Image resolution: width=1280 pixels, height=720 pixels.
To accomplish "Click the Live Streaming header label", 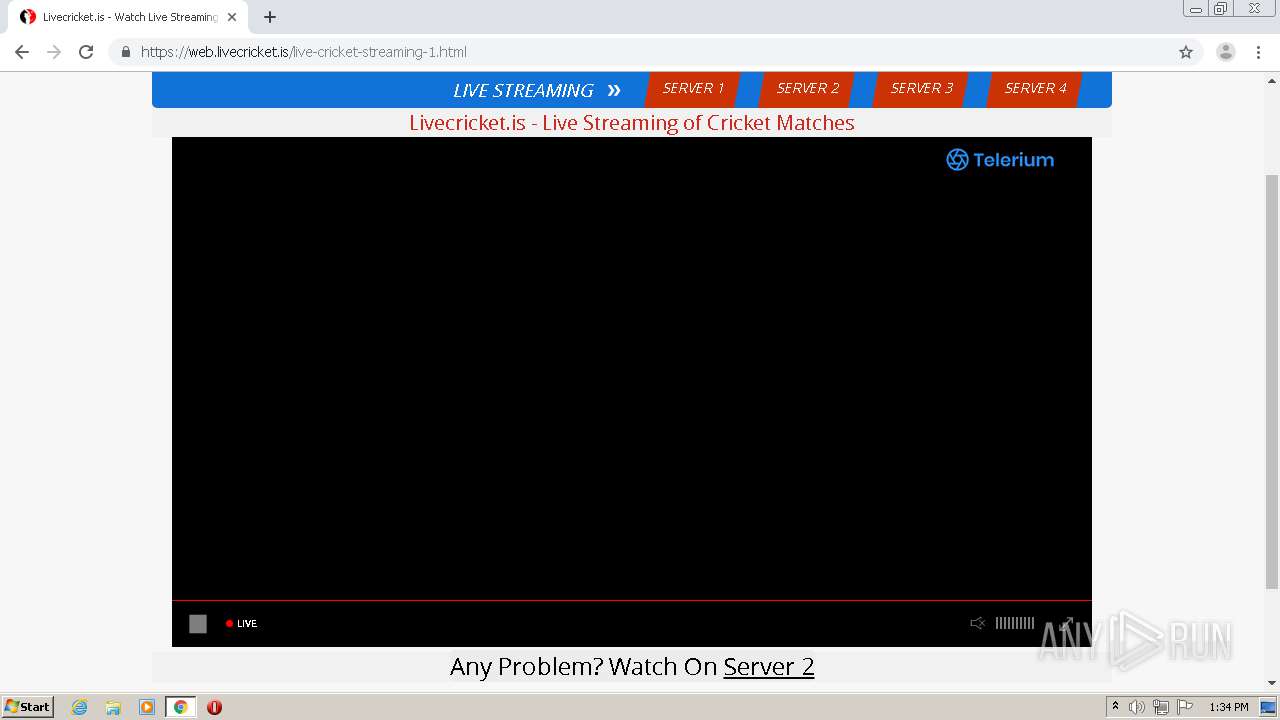I will click(523, 90).
